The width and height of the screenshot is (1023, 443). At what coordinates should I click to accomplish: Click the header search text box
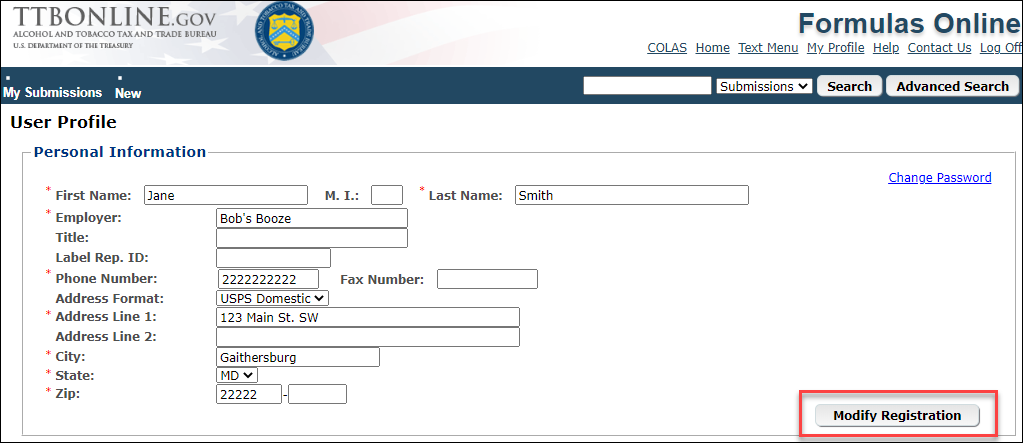pyautogui.click(x=647, y=86)
